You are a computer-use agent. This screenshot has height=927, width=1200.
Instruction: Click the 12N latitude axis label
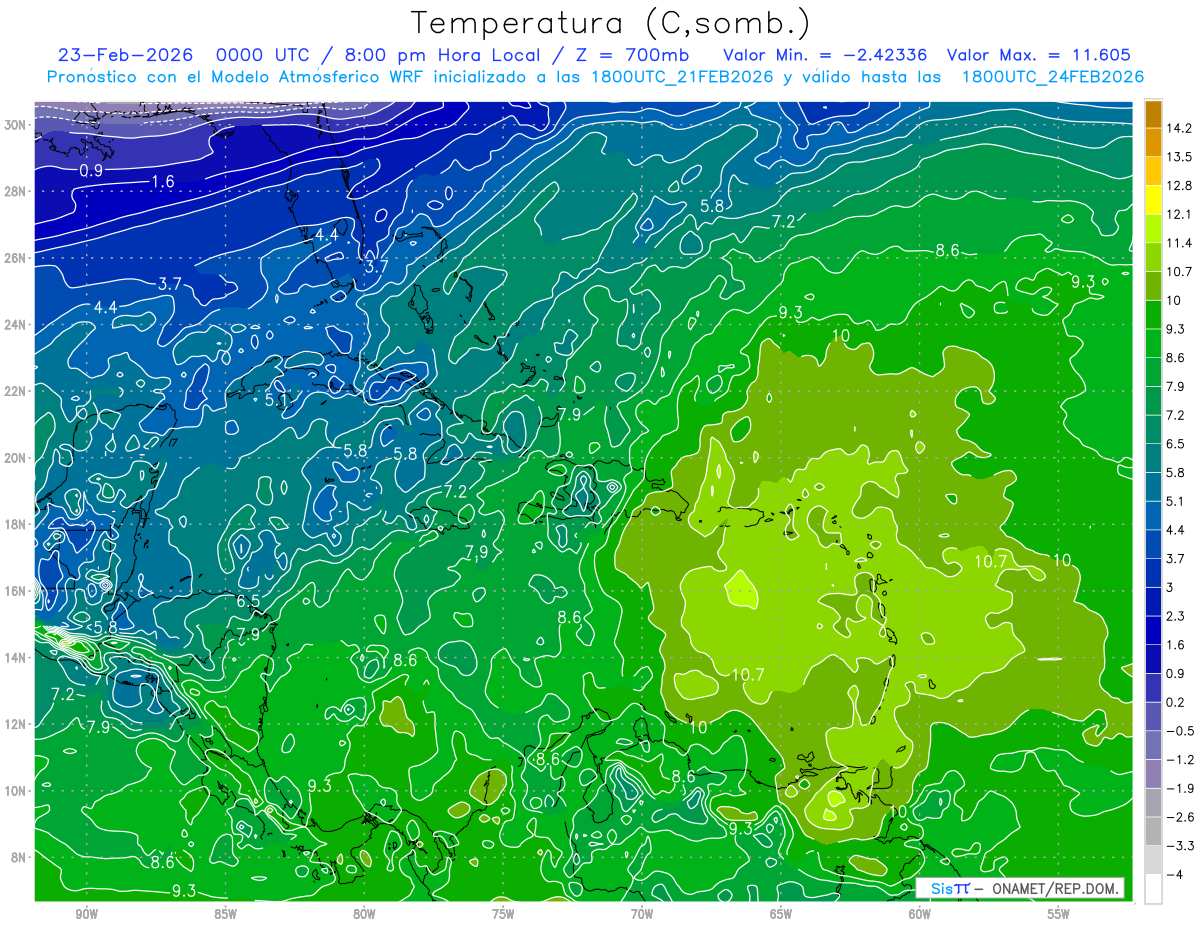pos(16,724)
